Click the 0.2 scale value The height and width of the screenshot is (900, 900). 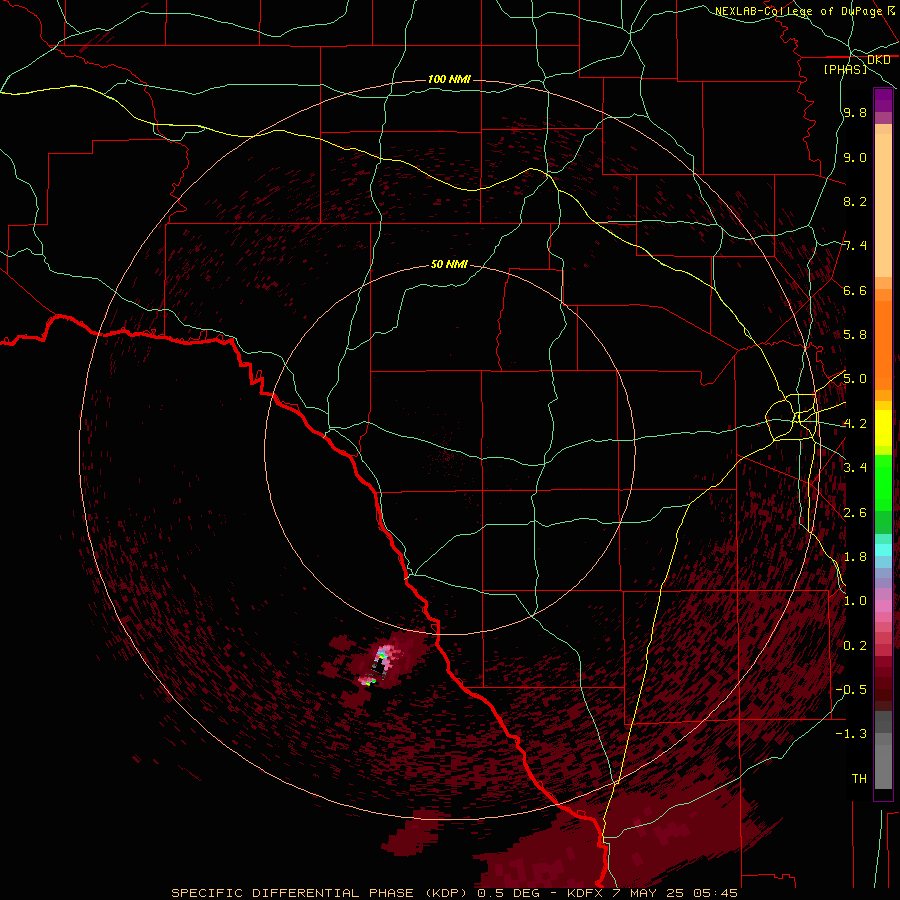click(855, 646)
